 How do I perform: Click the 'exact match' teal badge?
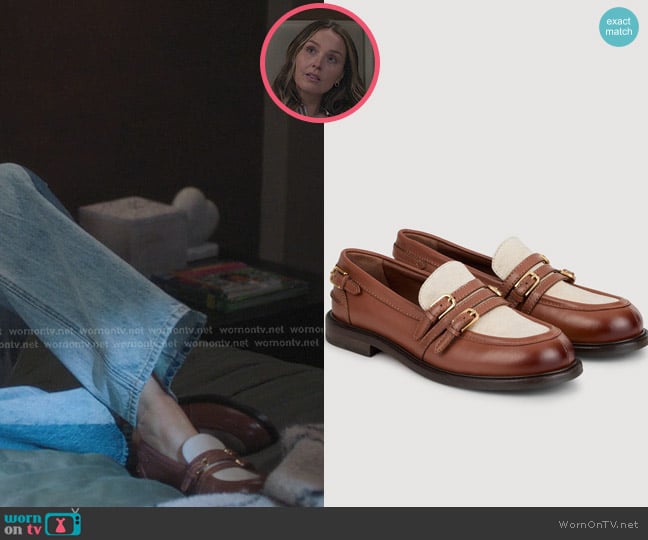tap(619, 27)
